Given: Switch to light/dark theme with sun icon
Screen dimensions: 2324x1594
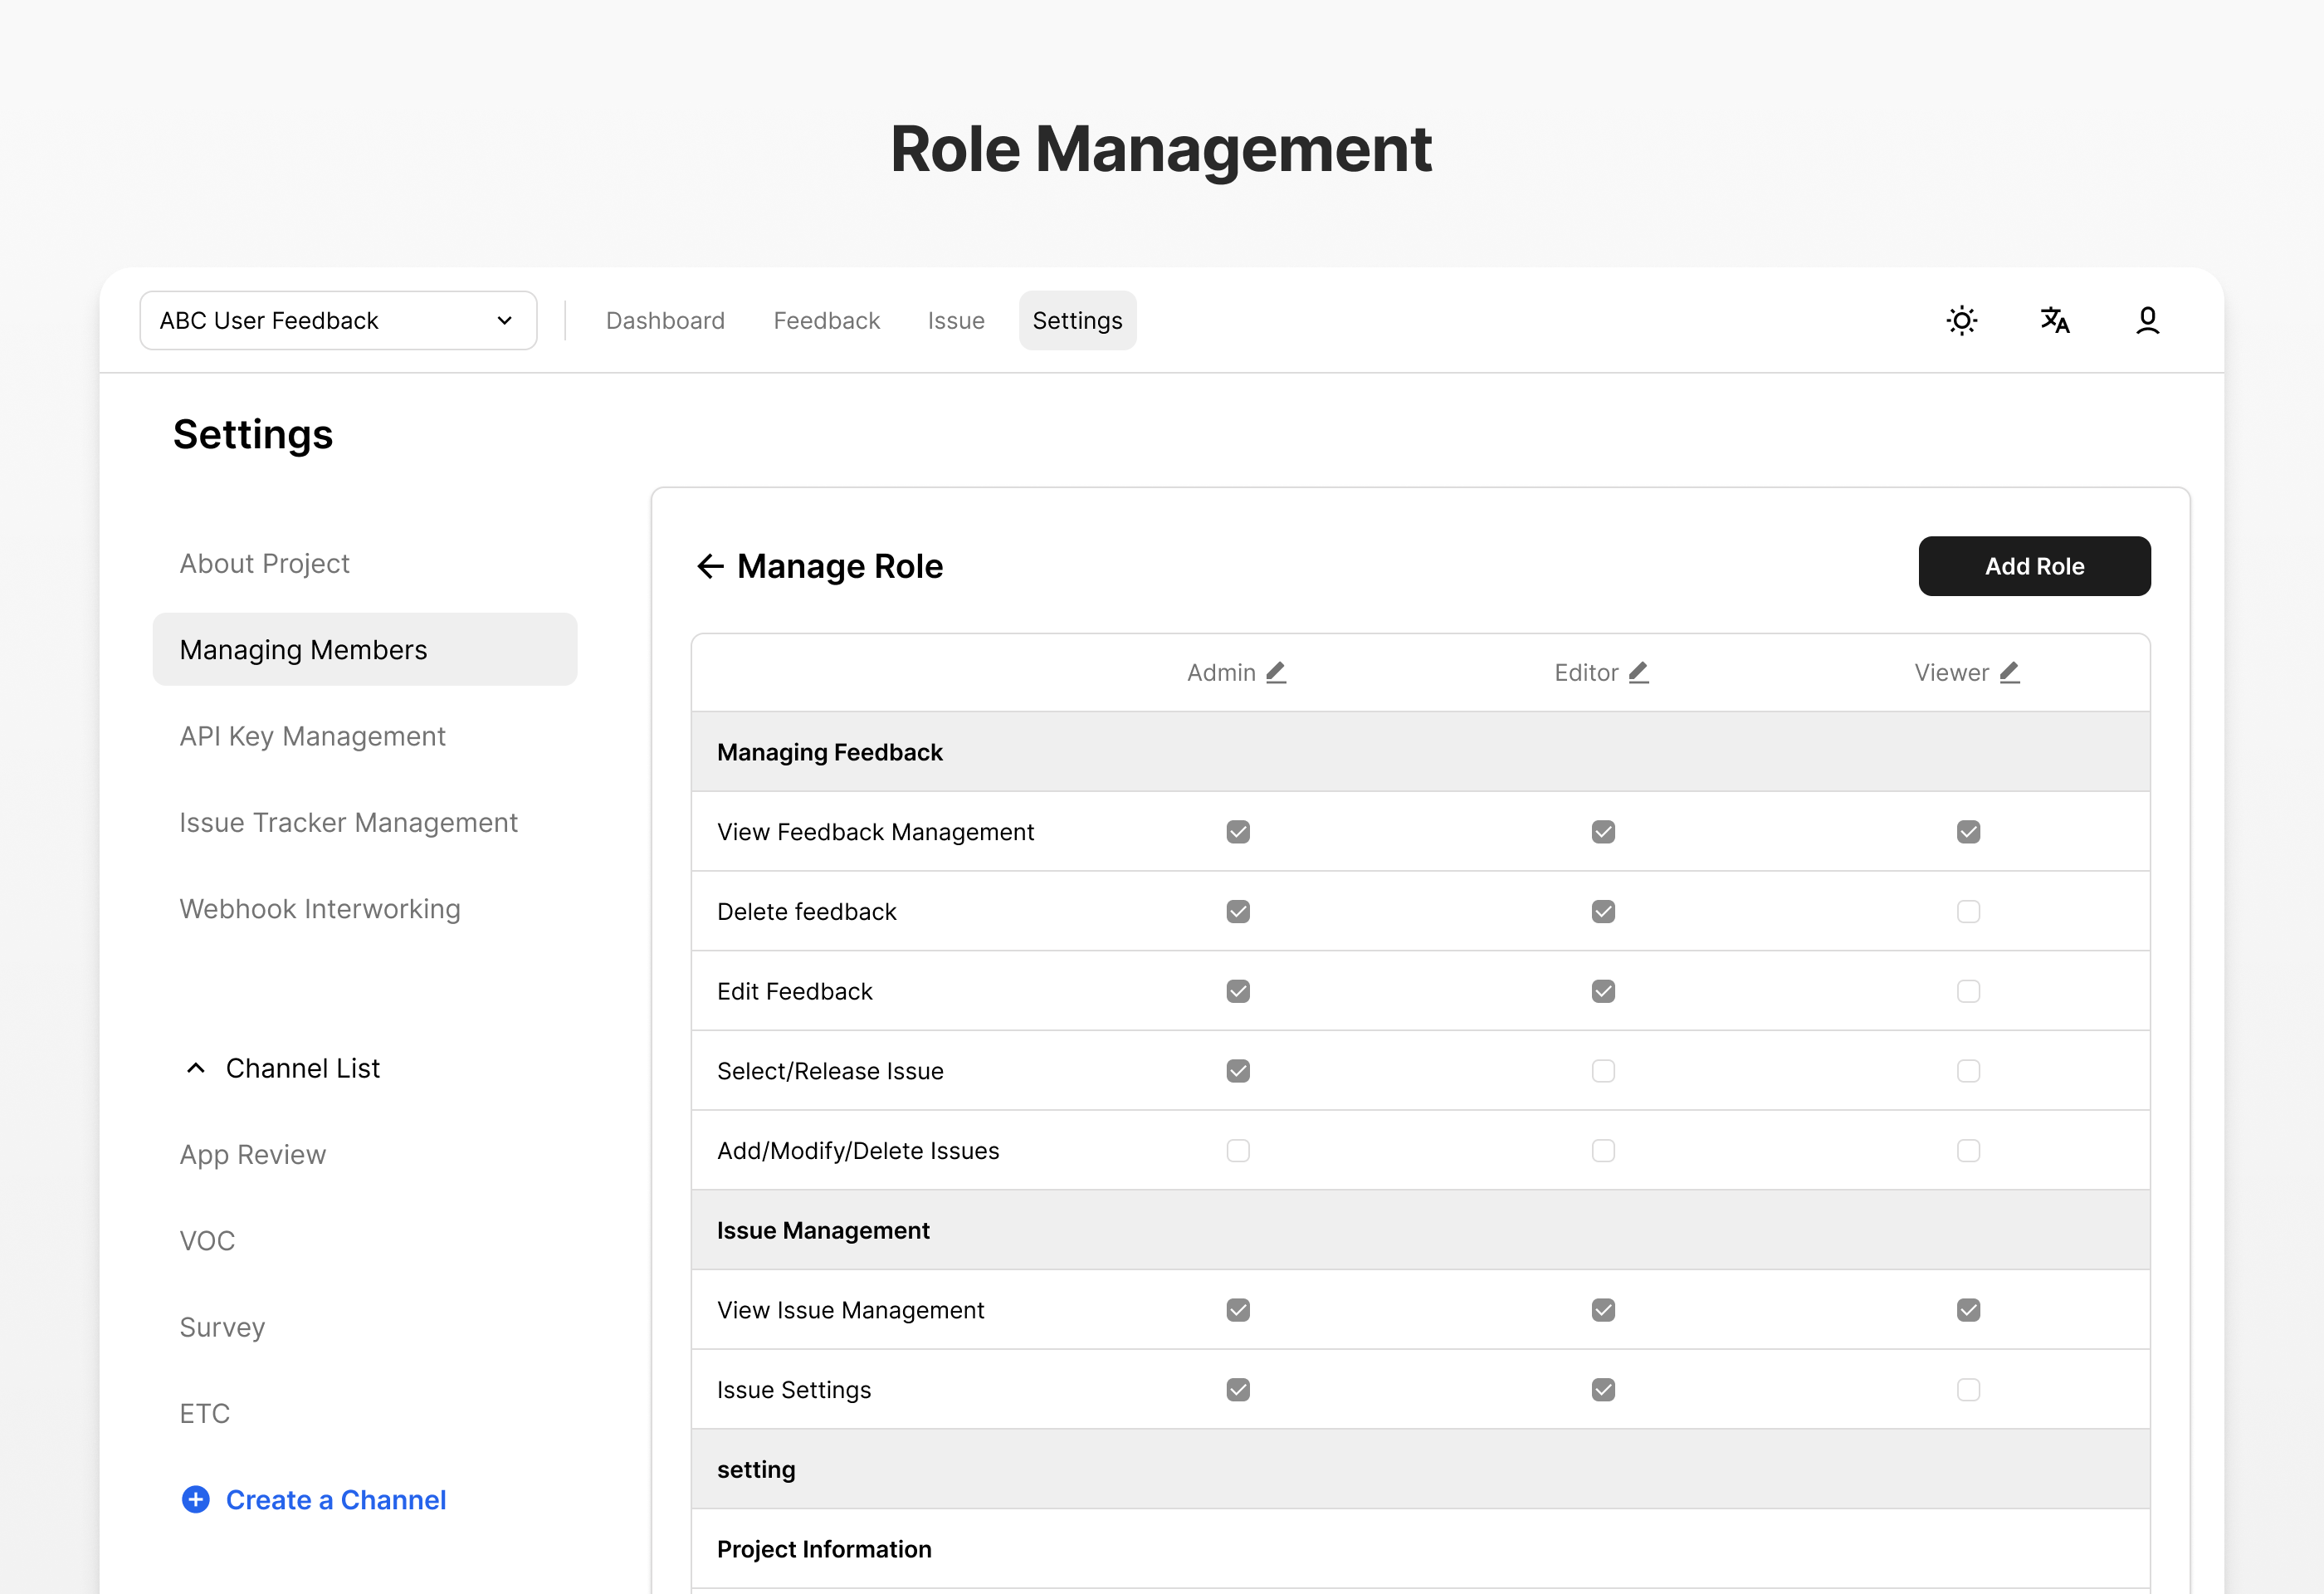Looking at the screenshot, I should coord(1961,320).
